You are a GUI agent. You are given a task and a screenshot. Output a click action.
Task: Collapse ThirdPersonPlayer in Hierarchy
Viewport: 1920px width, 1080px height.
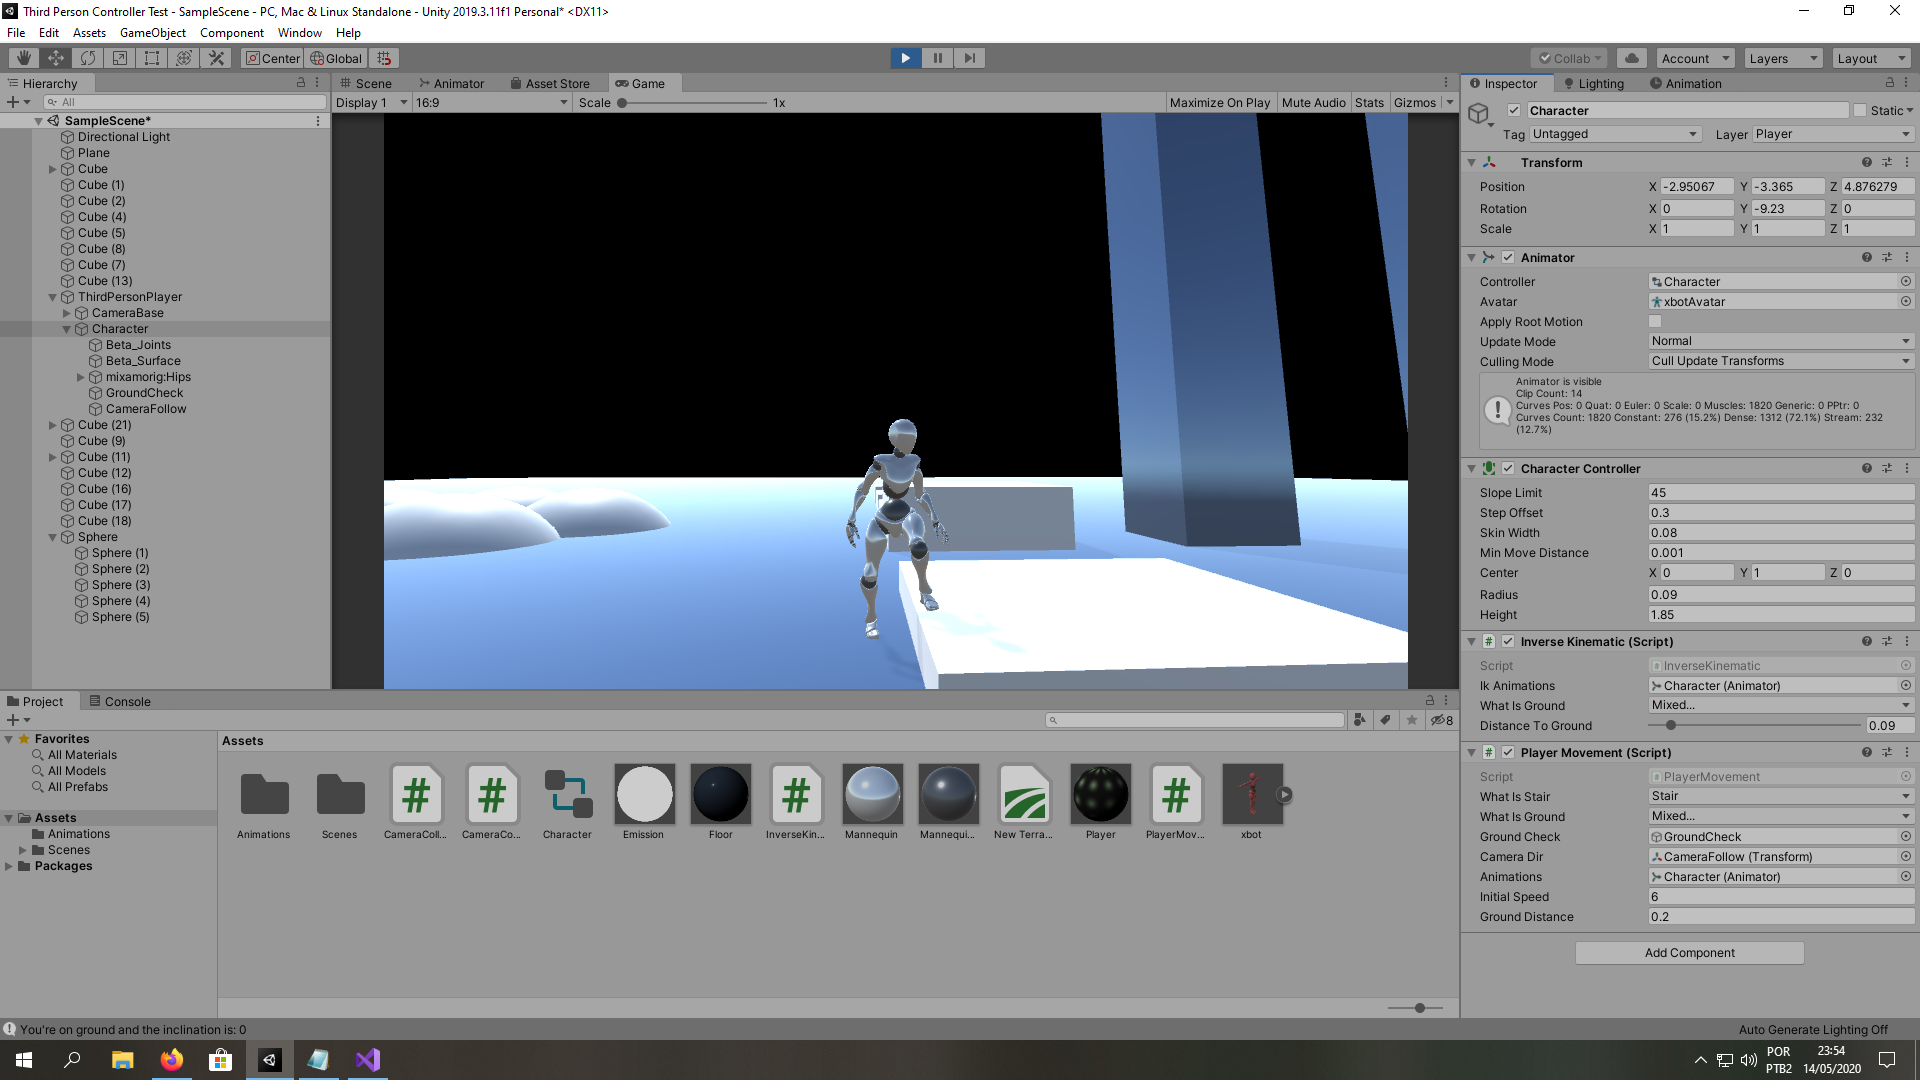coord(53,297)
